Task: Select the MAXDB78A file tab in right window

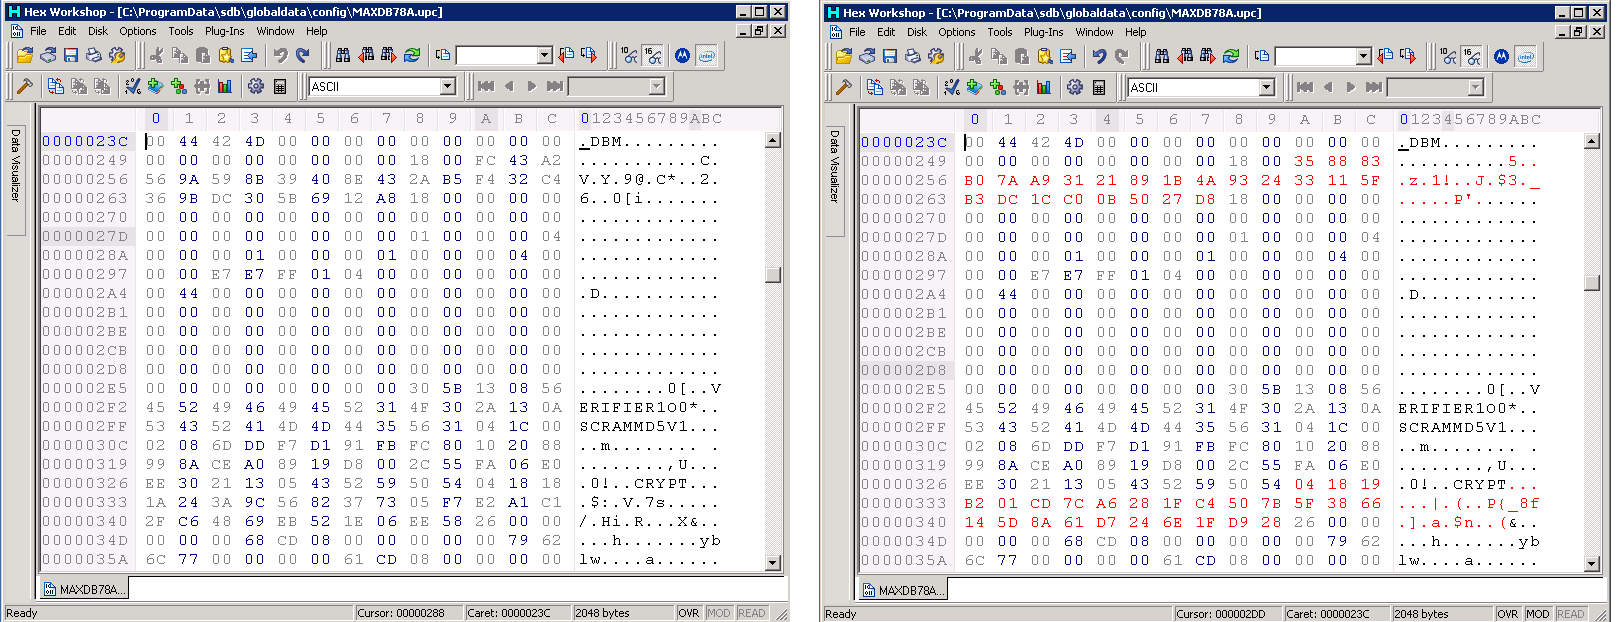Action: click(x=903, y=590)
